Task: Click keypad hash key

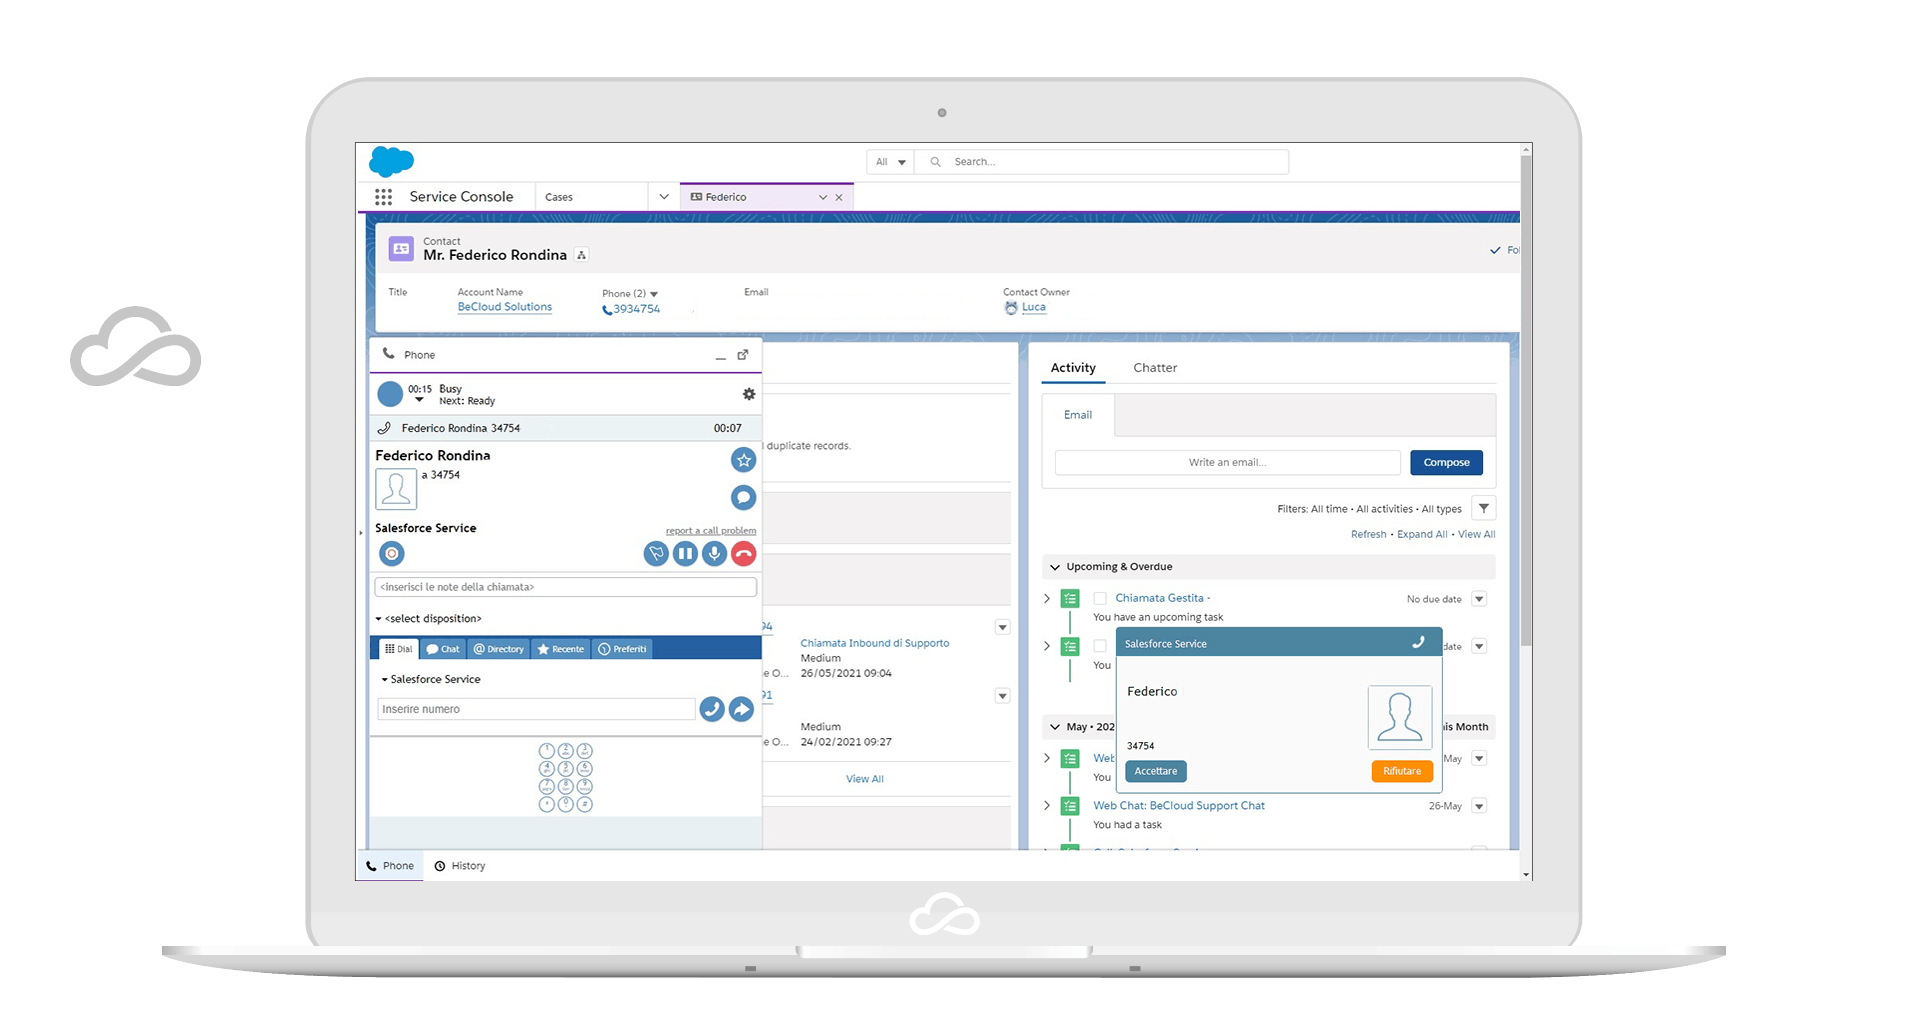Action: (585, 804)
